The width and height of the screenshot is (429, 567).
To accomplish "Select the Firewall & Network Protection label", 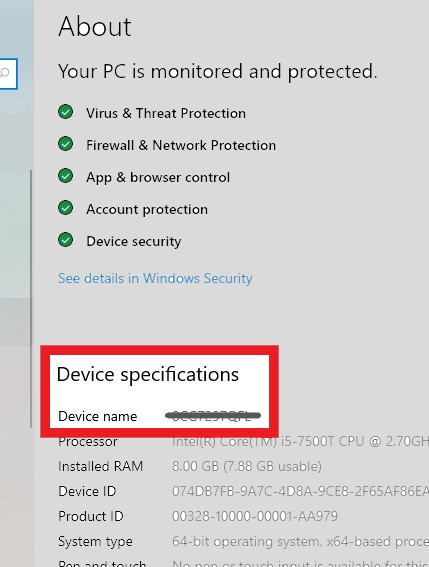I will pos(181,145).
